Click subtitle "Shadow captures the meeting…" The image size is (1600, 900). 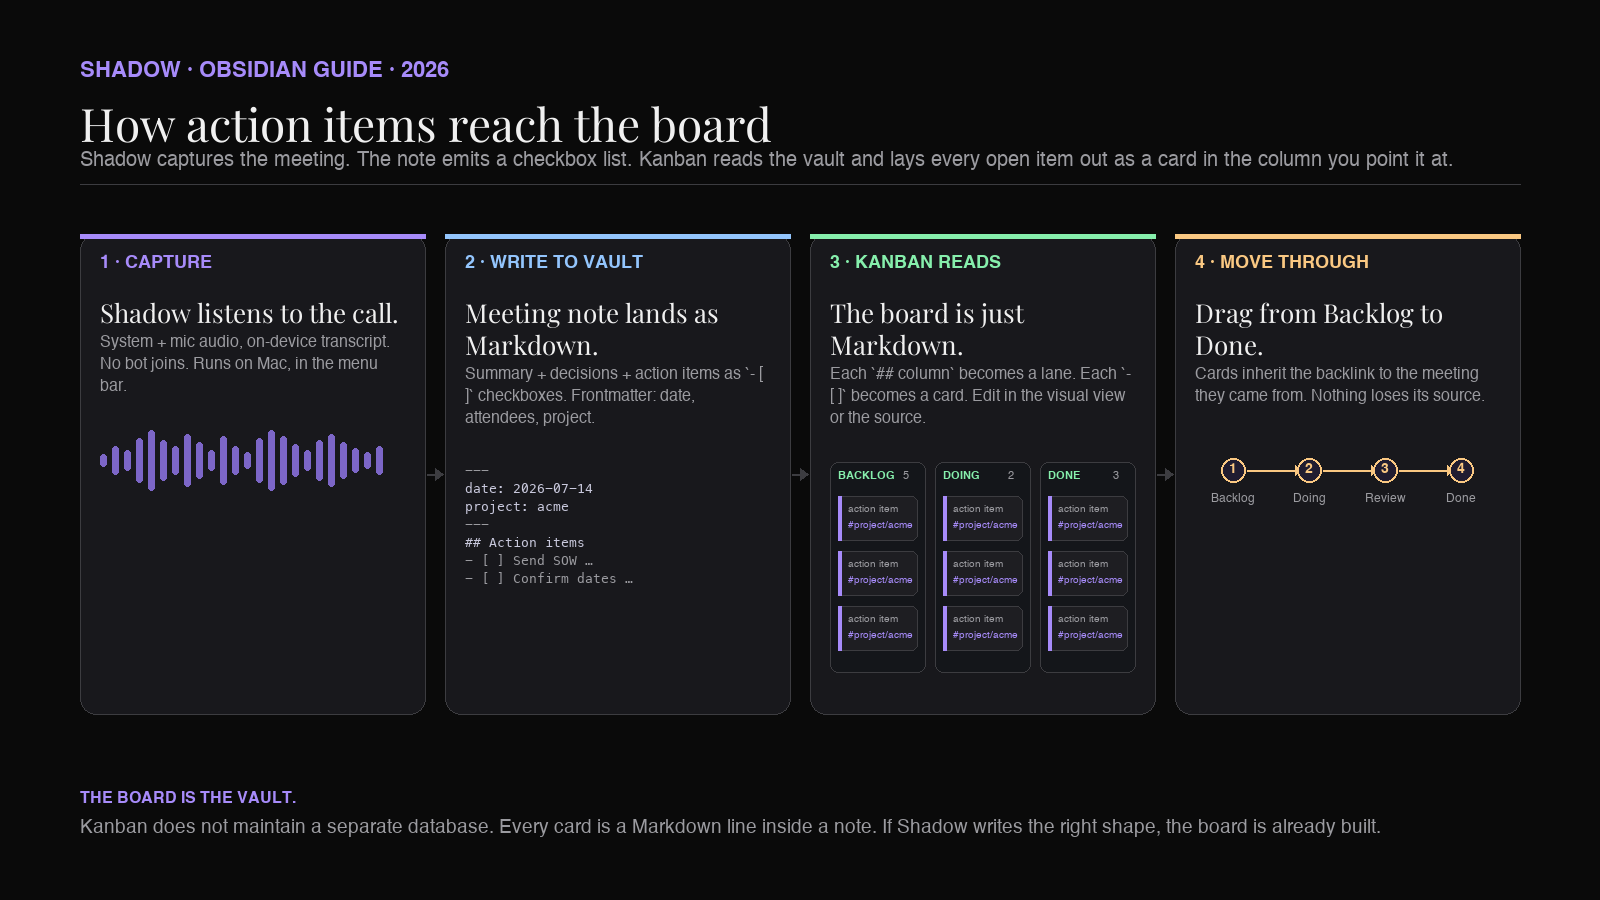(766, 159)
